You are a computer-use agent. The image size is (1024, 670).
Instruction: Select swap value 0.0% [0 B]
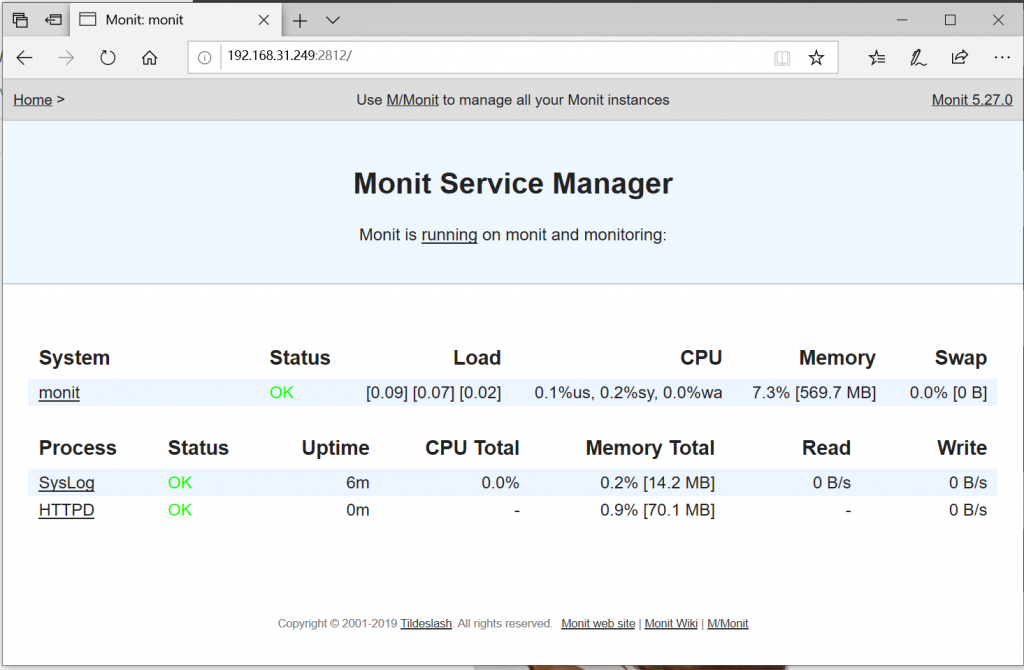(948, 393)
